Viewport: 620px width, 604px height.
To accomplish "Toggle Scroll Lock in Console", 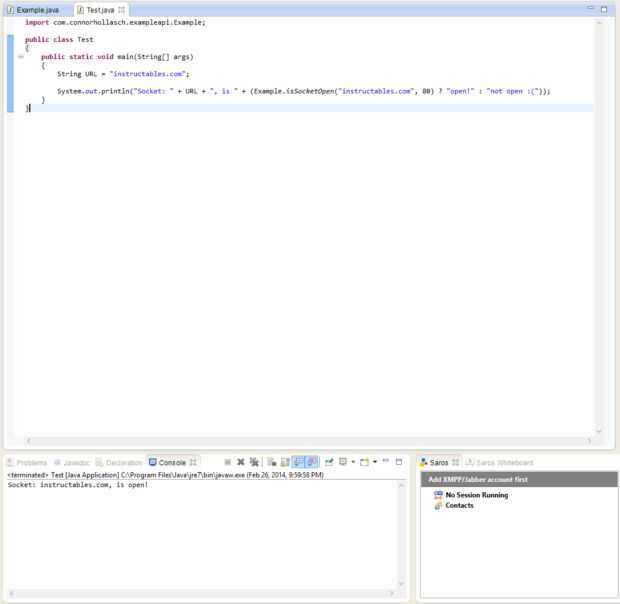I will pyautogui.click(x=285, y=462).
